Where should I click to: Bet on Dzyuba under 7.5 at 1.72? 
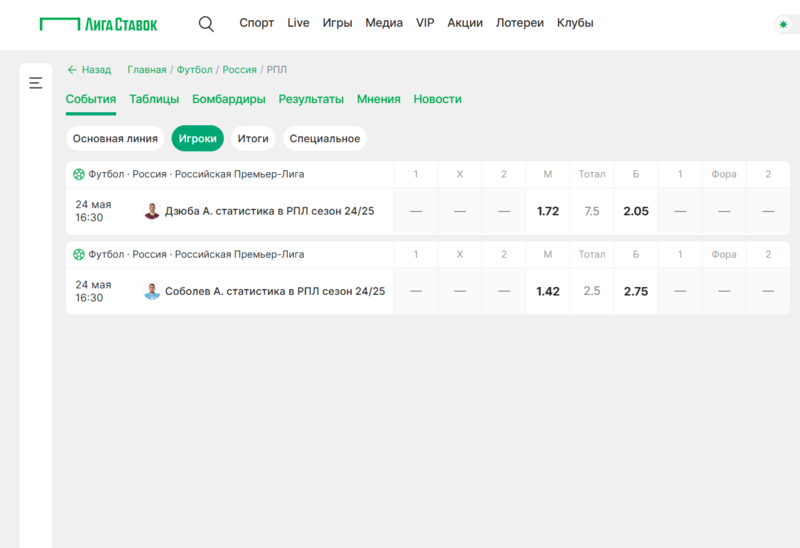[548, 211]
